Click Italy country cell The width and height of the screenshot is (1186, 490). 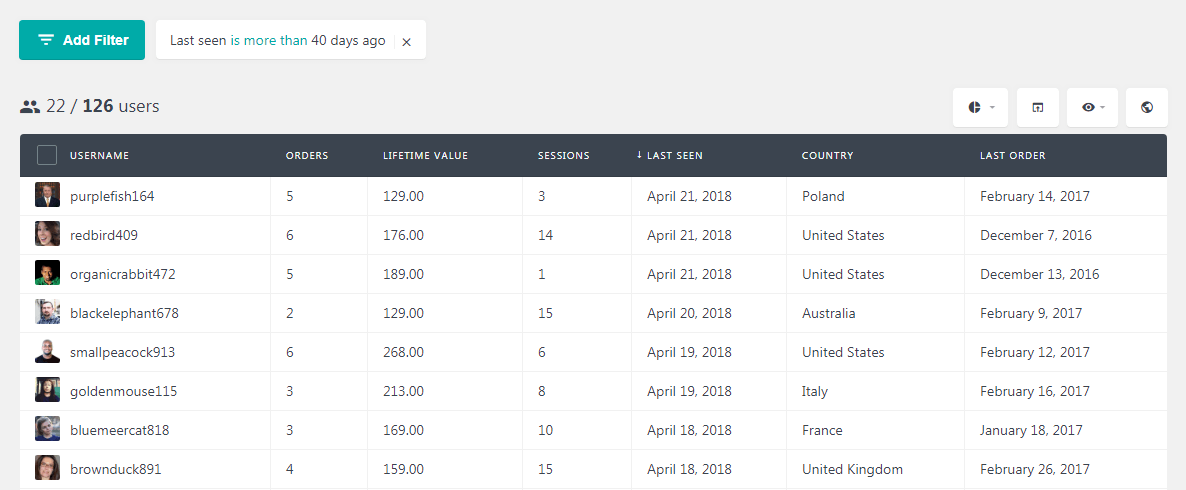[815, 392]
